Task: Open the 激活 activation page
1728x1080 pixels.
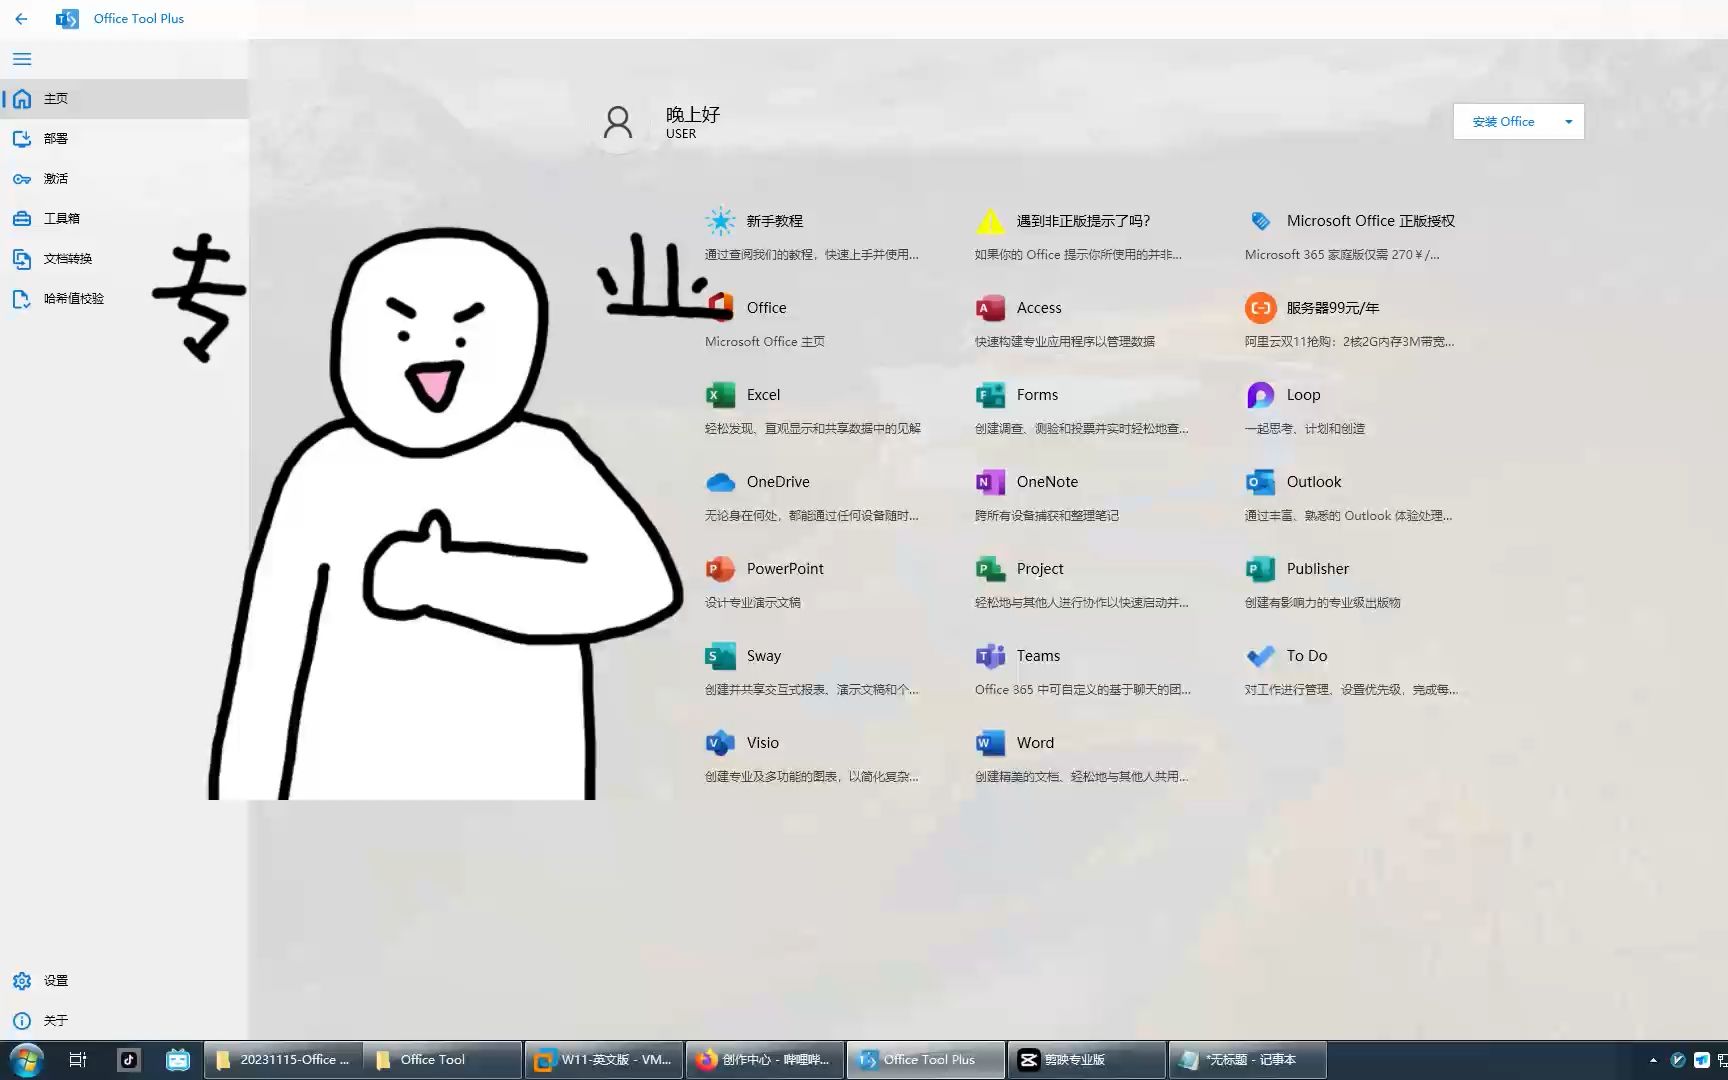Action: [124, 179]
